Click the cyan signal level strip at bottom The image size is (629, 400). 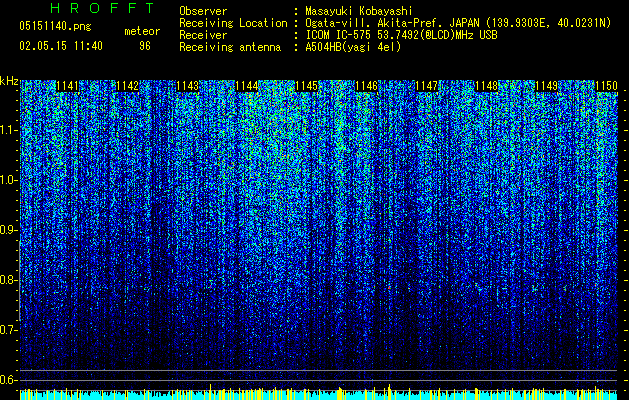coord(319,395)
